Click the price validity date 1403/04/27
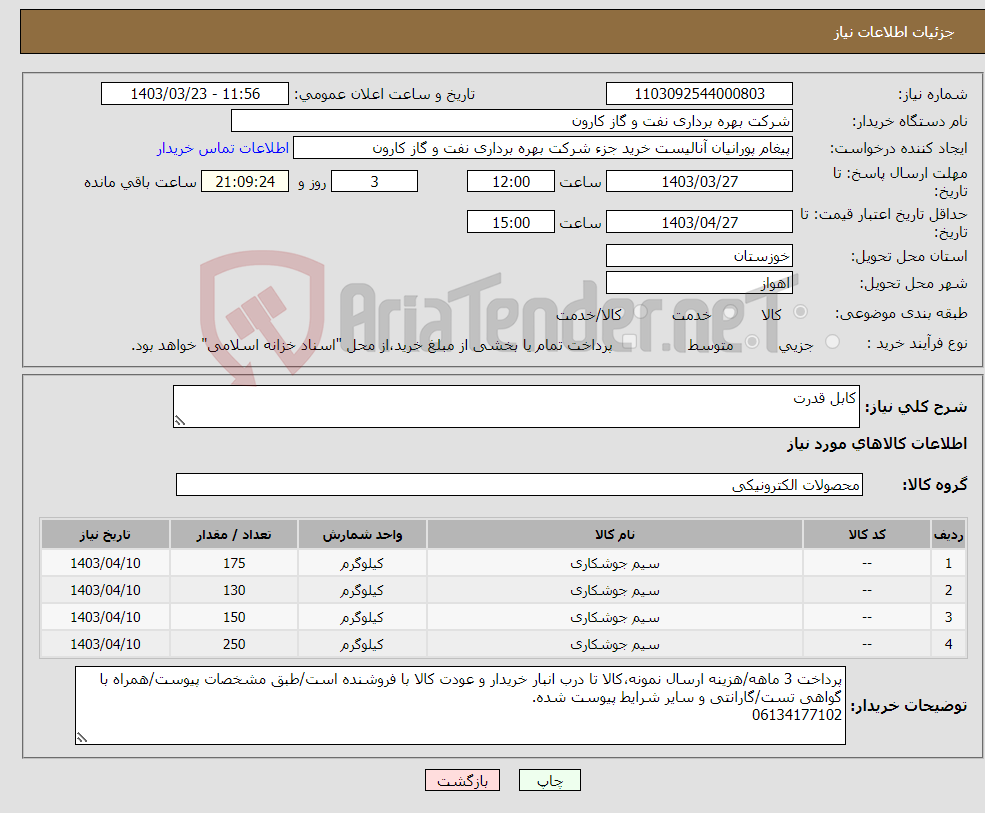The image size is (985, 813). [699, 222]
